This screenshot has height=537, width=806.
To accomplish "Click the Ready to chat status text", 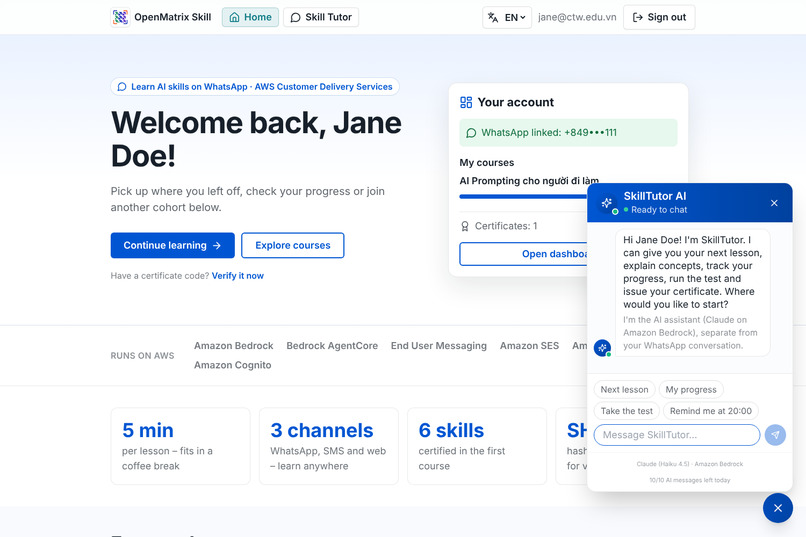I will 659,210.
